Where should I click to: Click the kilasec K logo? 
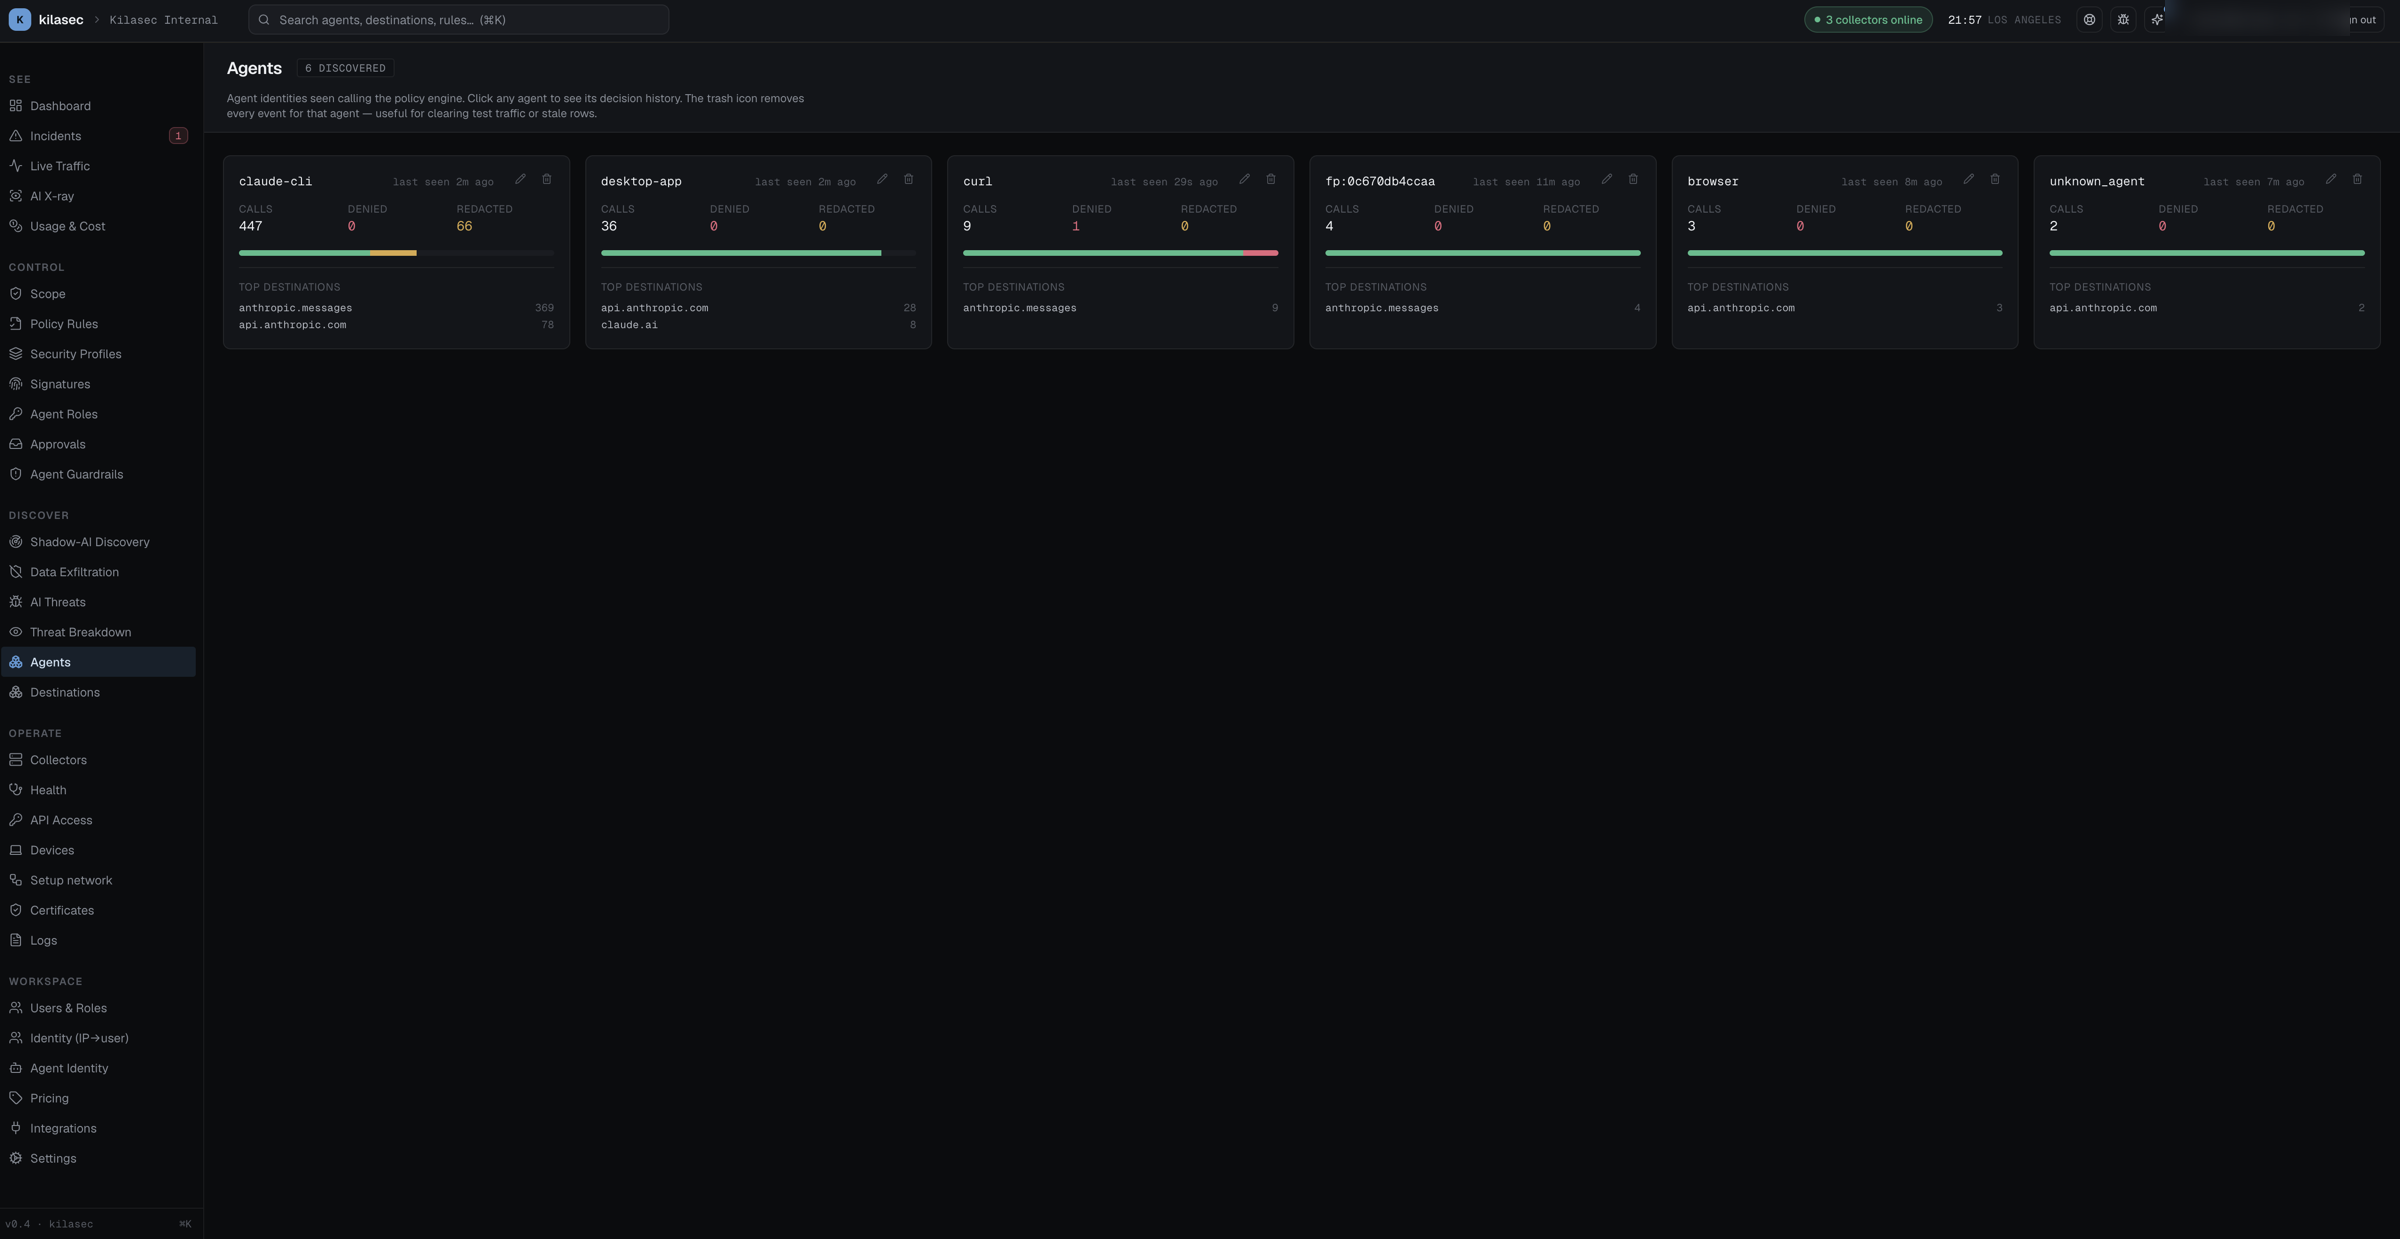click(x=19, y=20)
